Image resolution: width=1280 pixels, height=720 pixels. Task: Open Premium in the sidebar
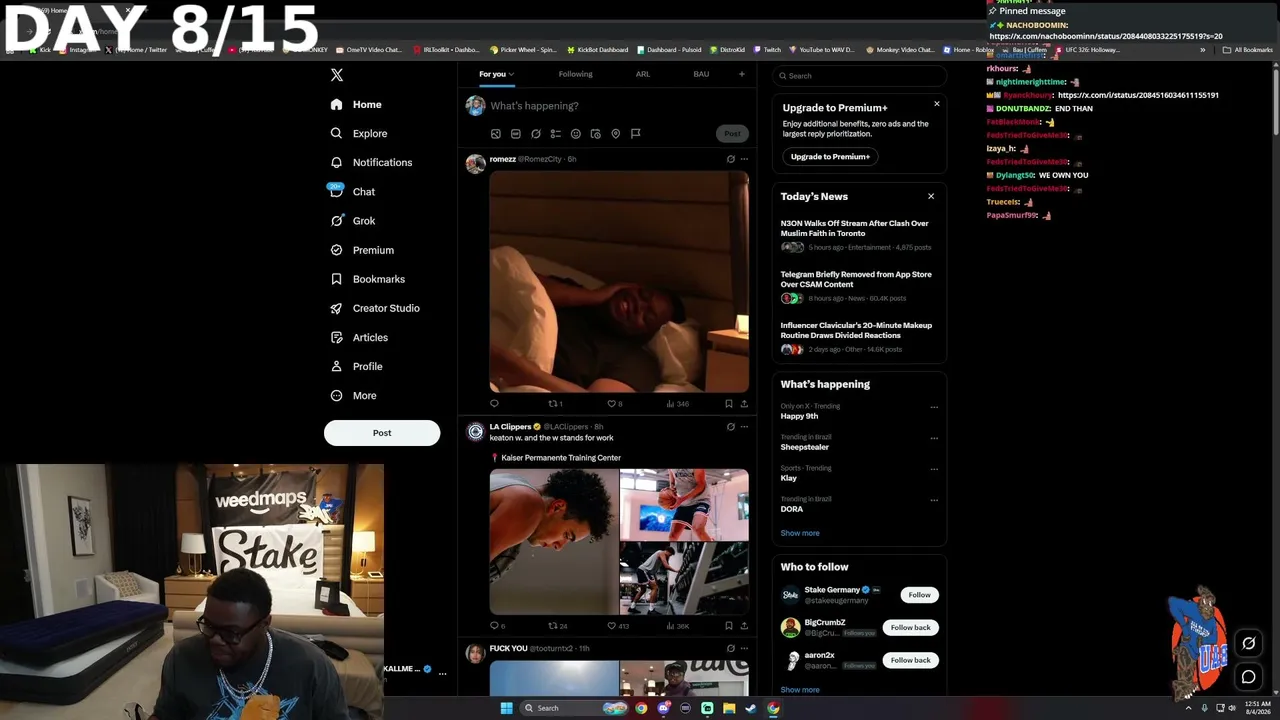click(x=362, y=250)
